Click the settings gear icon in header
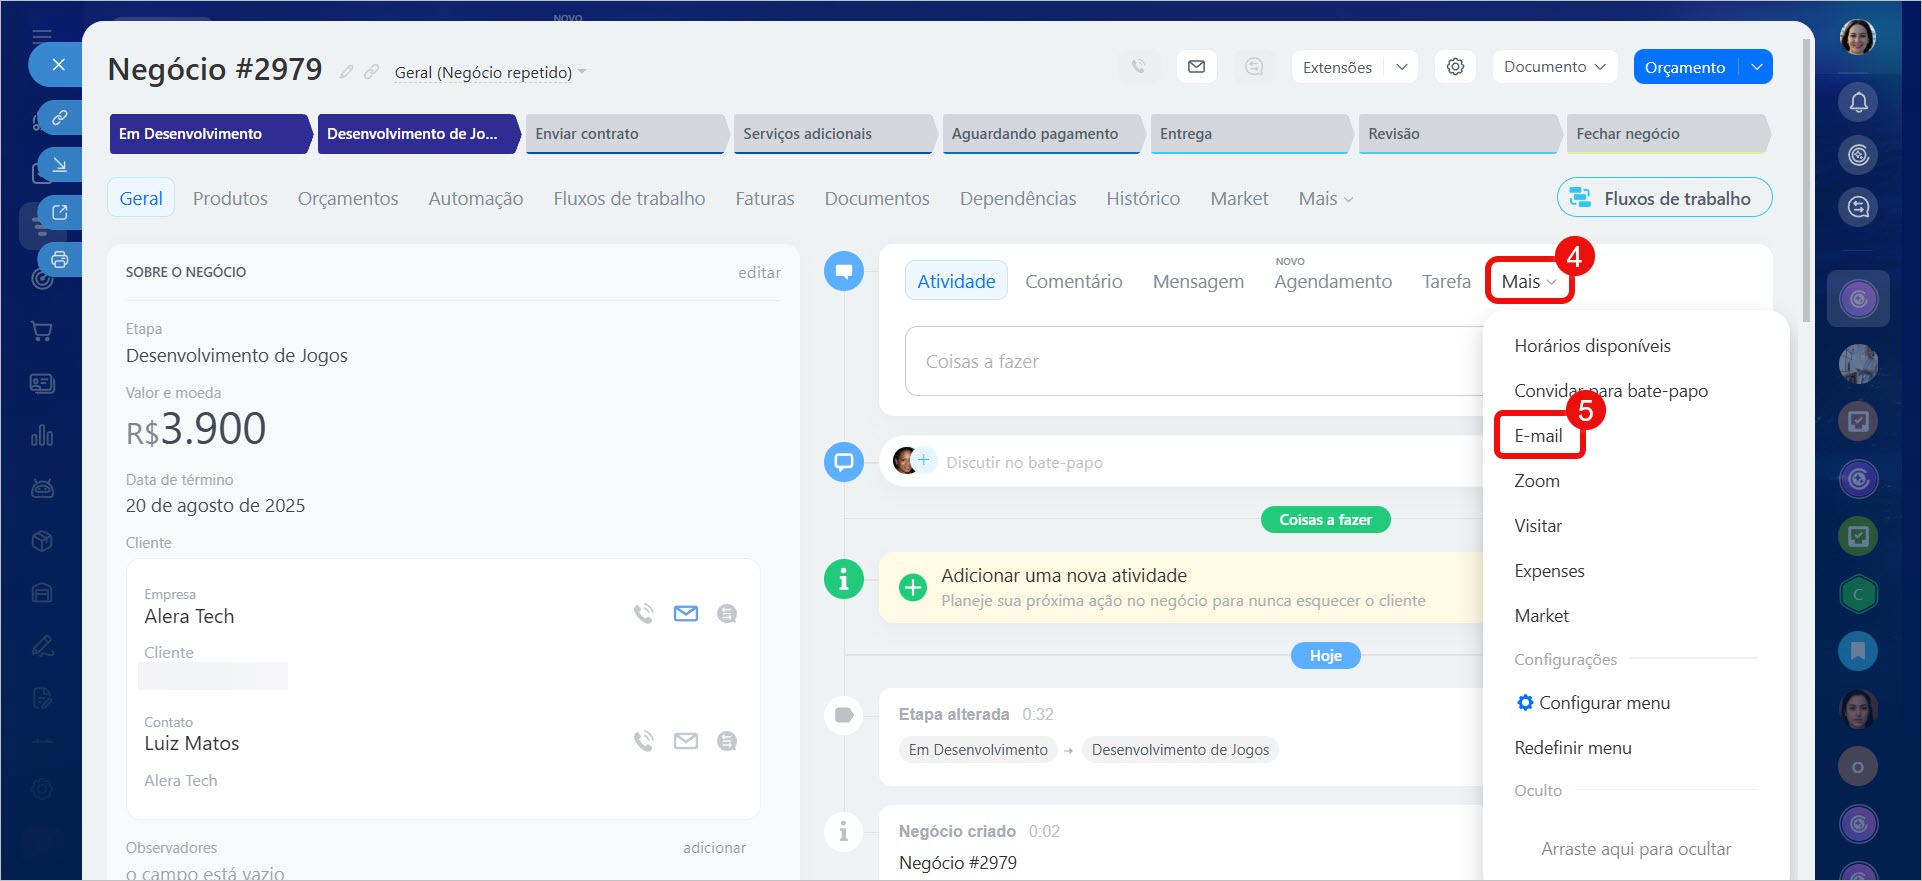This screenshot has width=1922, height=881. (x=1455, y=67)
